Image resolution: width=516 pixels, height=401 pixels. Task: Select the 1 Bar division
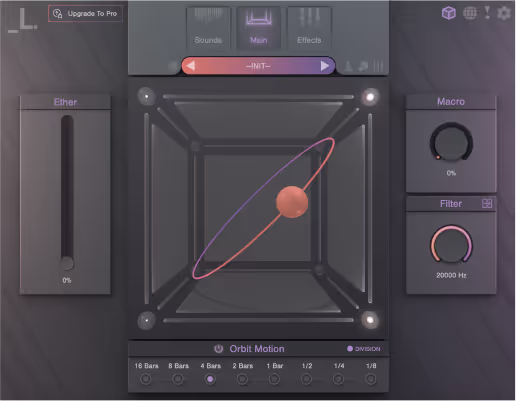pos(274,379)
